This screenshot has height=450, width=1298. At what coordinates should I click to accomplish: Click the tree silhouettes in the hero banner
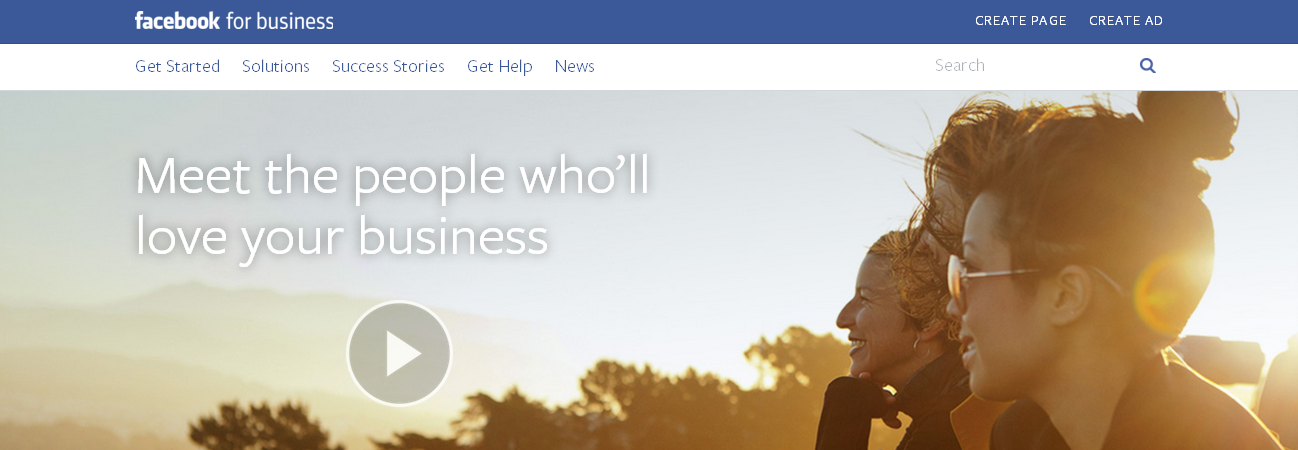tap(600, 405)
